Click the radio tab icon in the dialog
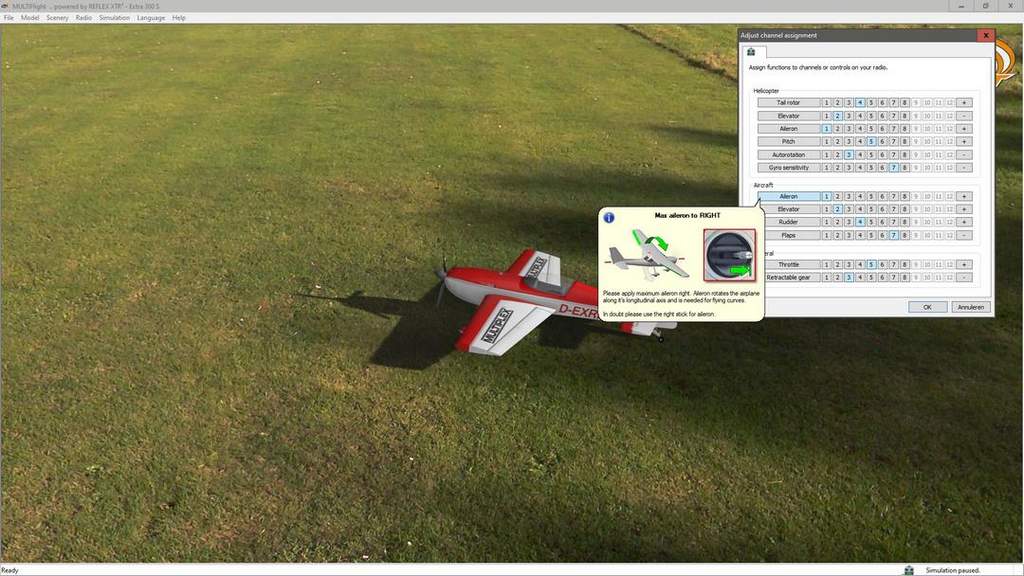1024x576 pixels. [751, 52]
